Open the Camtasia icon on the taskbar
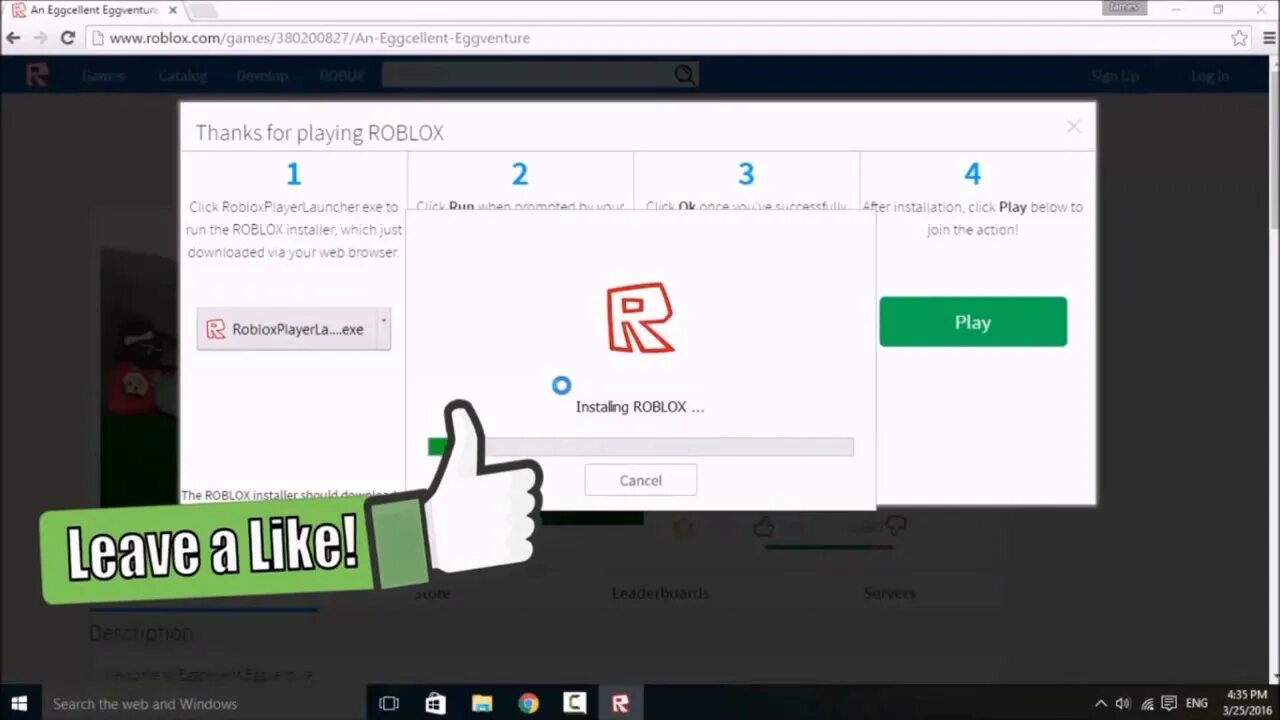 [x=574, y=703]
